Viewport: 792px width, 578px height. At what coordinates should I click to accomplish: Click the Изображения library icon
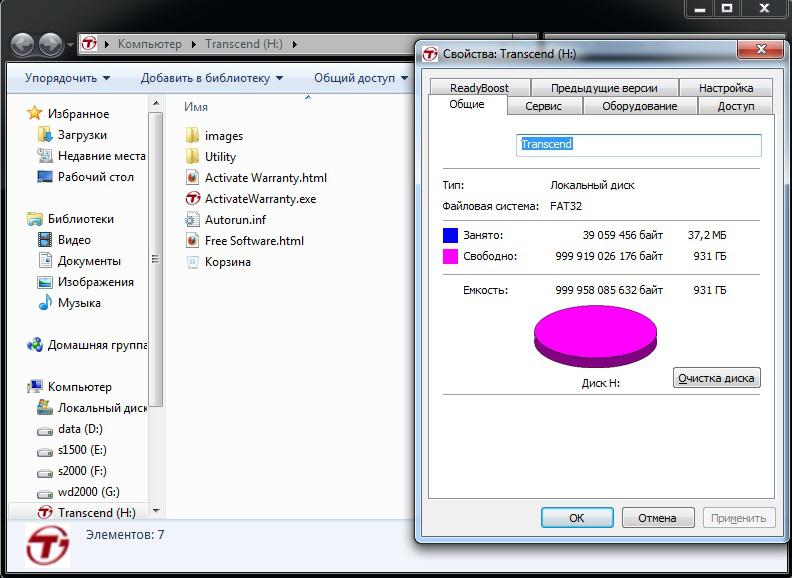click(x=44, y=282)
